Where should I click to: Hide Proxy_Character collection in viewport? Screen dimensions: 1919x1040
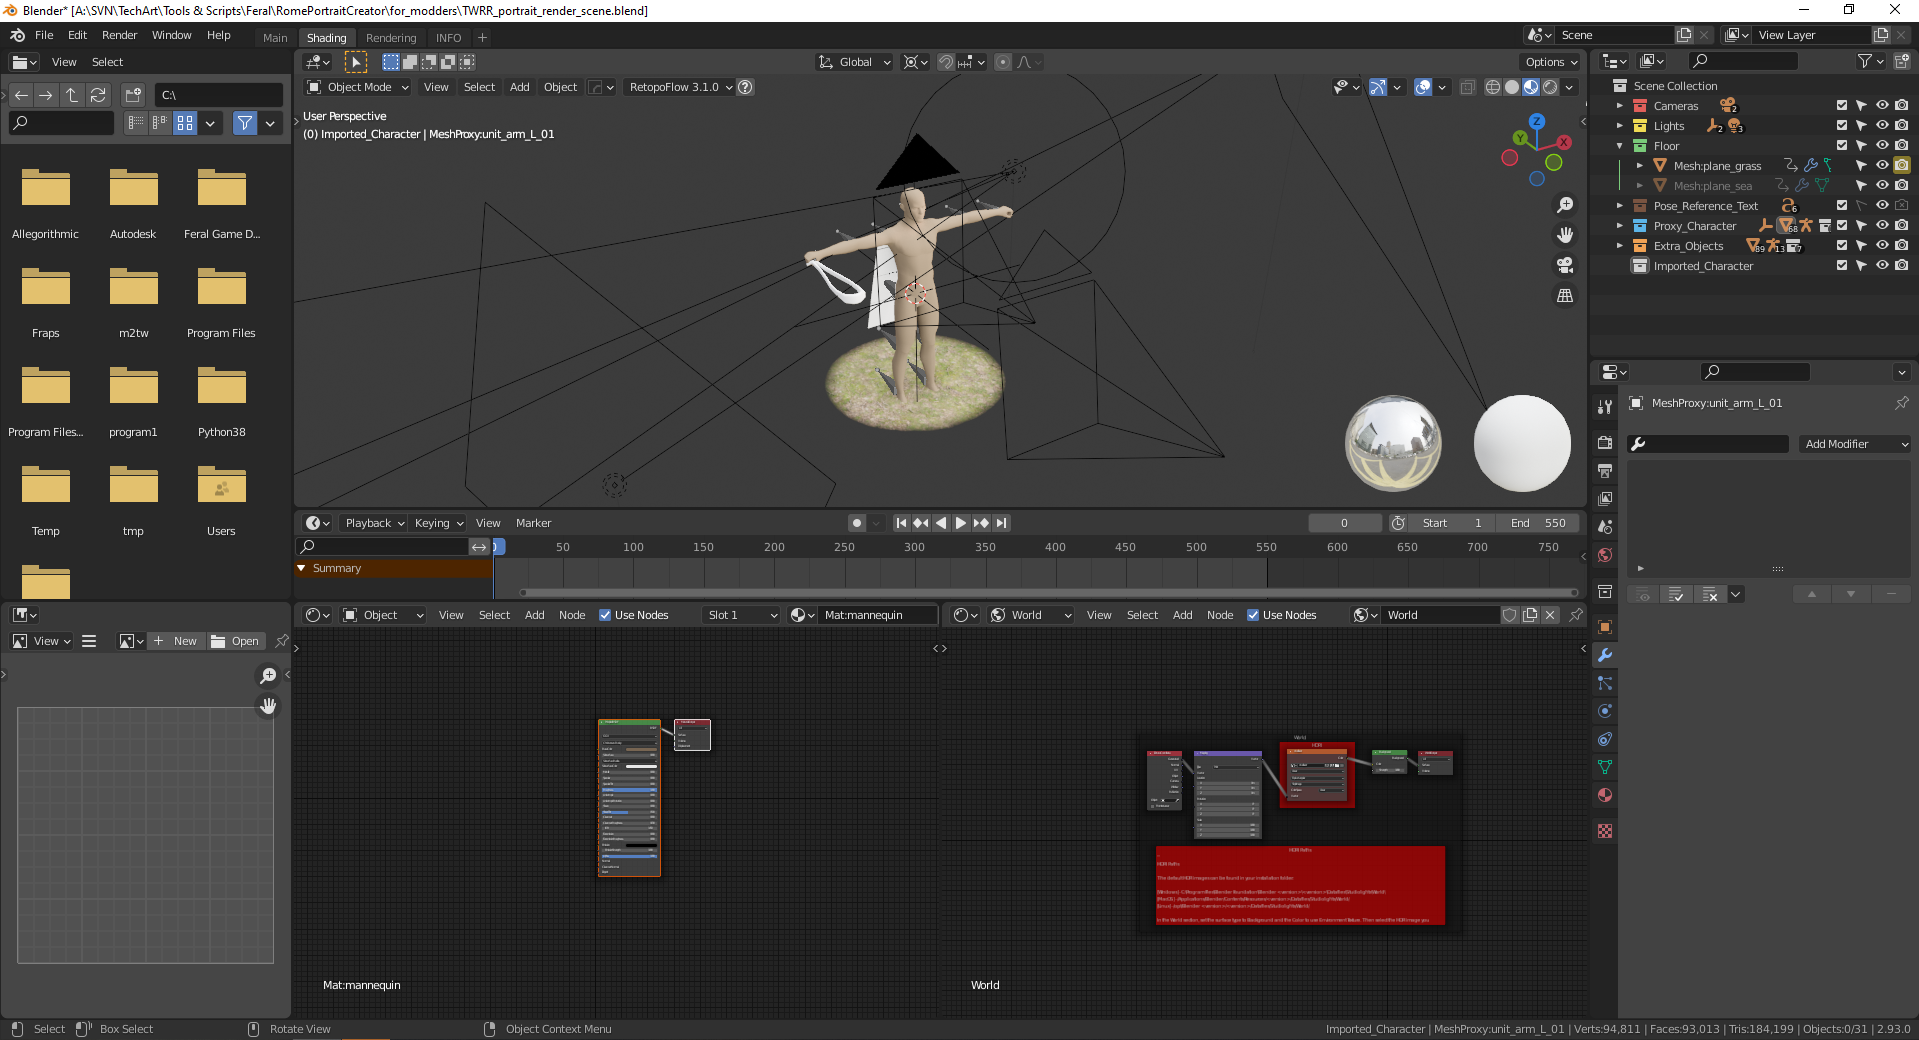tap(1882, 226)
